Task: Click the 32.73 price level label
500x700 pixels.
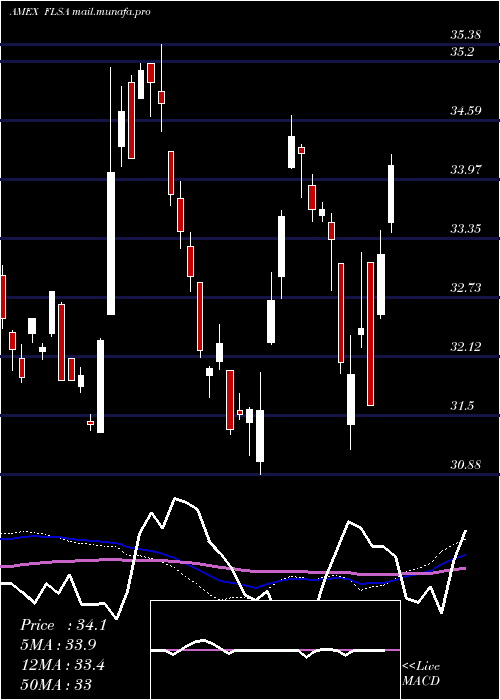Action: pyautogui.click(x=466, y=288)
